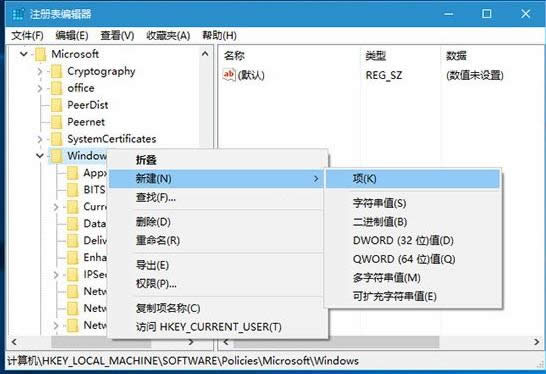The height and width of the screenshot is (374, 546).
Task: Click the values pane horizontal scrollbar thumb
Action: (x=336, y=342)
